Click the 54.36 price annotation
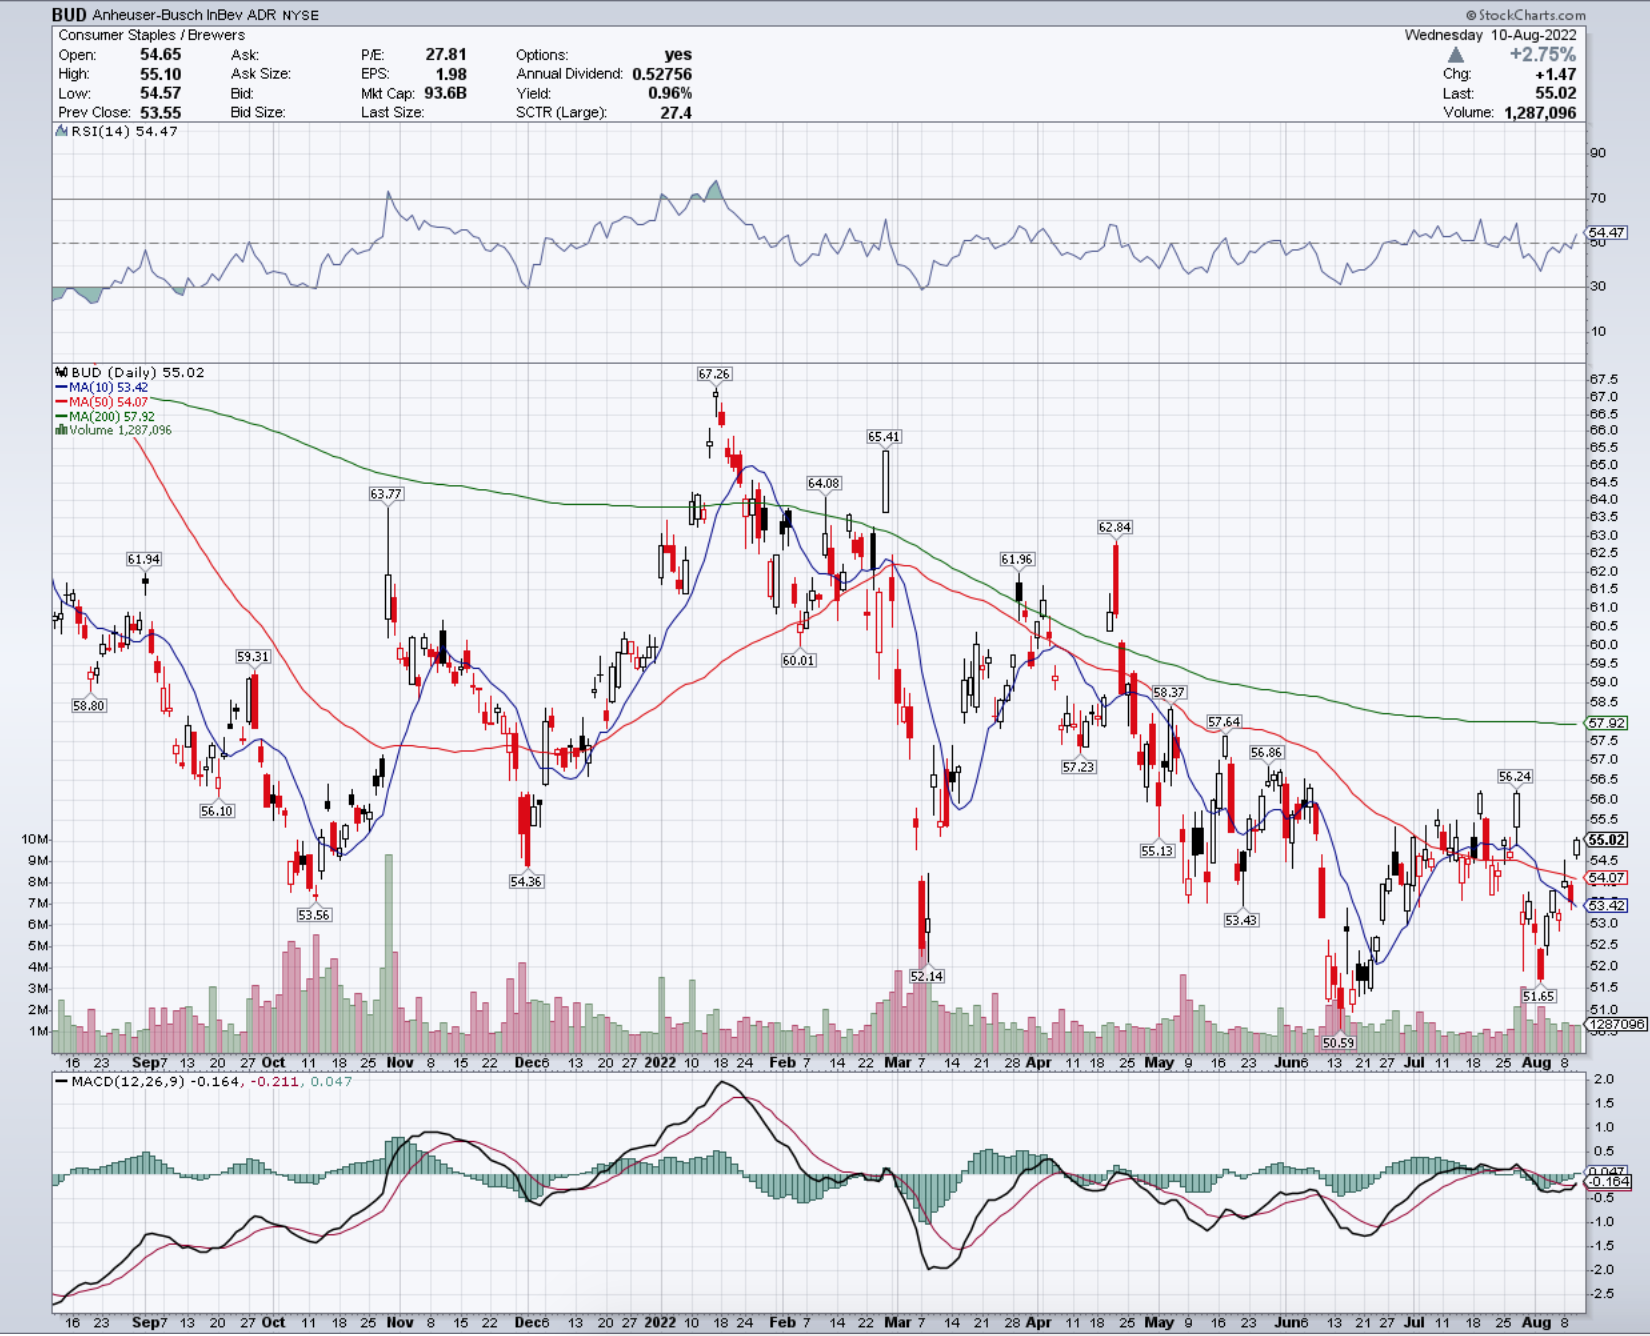This screenshot has height=1336, width=1650. [526, 881]
